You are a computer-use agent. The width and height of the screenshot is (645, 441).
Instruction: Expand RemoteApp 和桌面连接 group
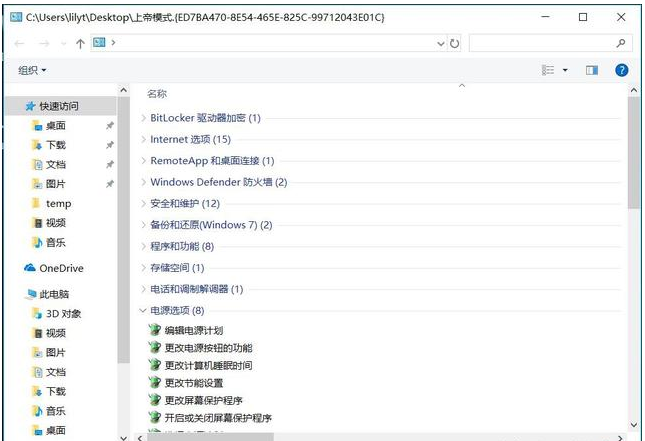143,161
